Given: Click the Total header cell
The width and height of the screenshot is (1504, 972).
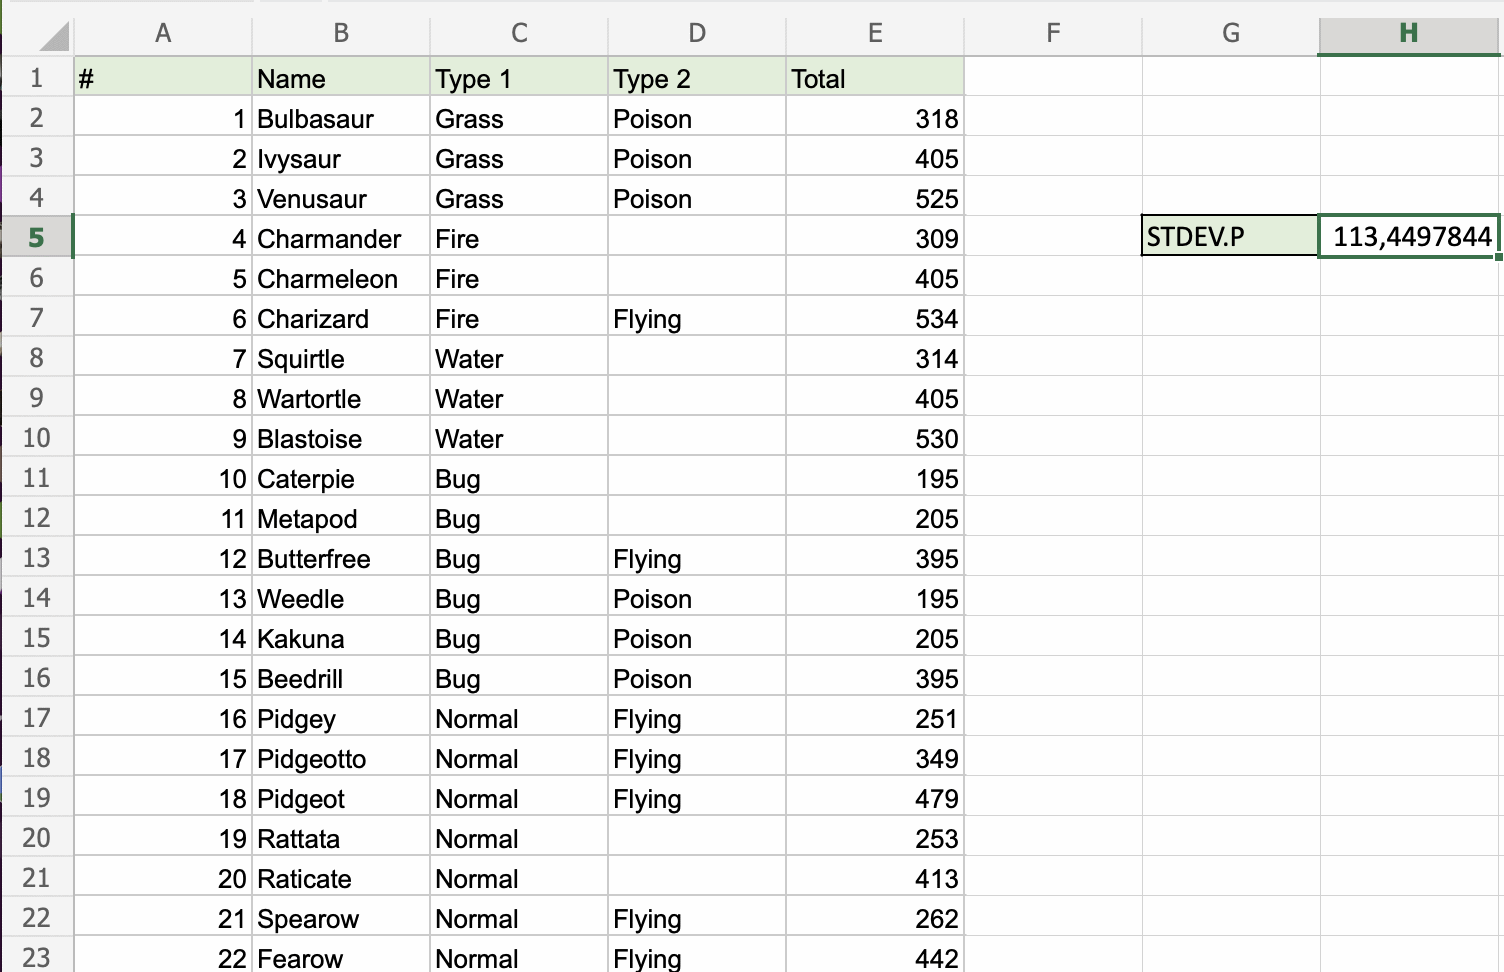Looking at the screenshot, I should (874, 79).
